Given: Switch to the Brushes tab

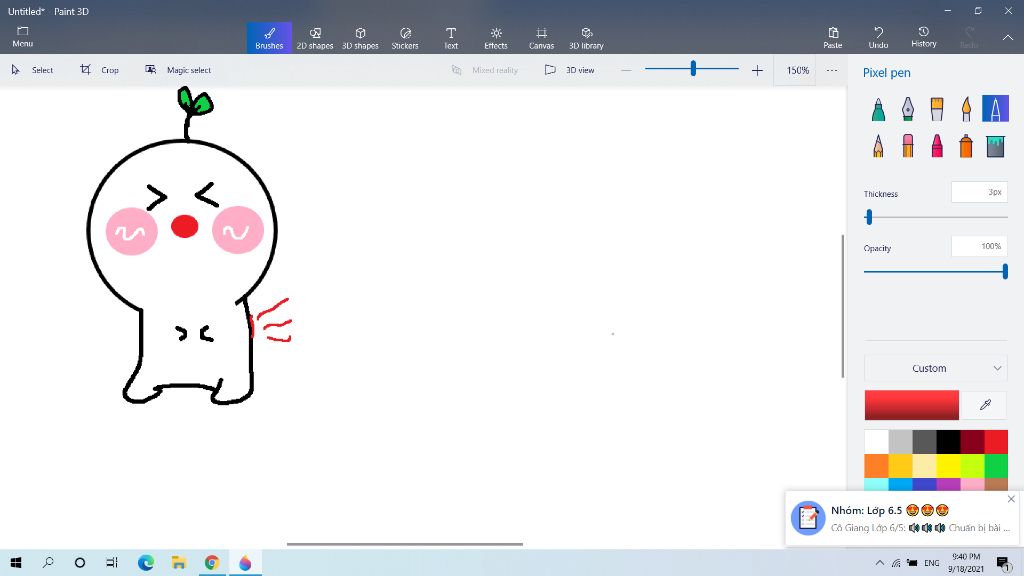Looking at the screenshot, I should tap(269, 37).
